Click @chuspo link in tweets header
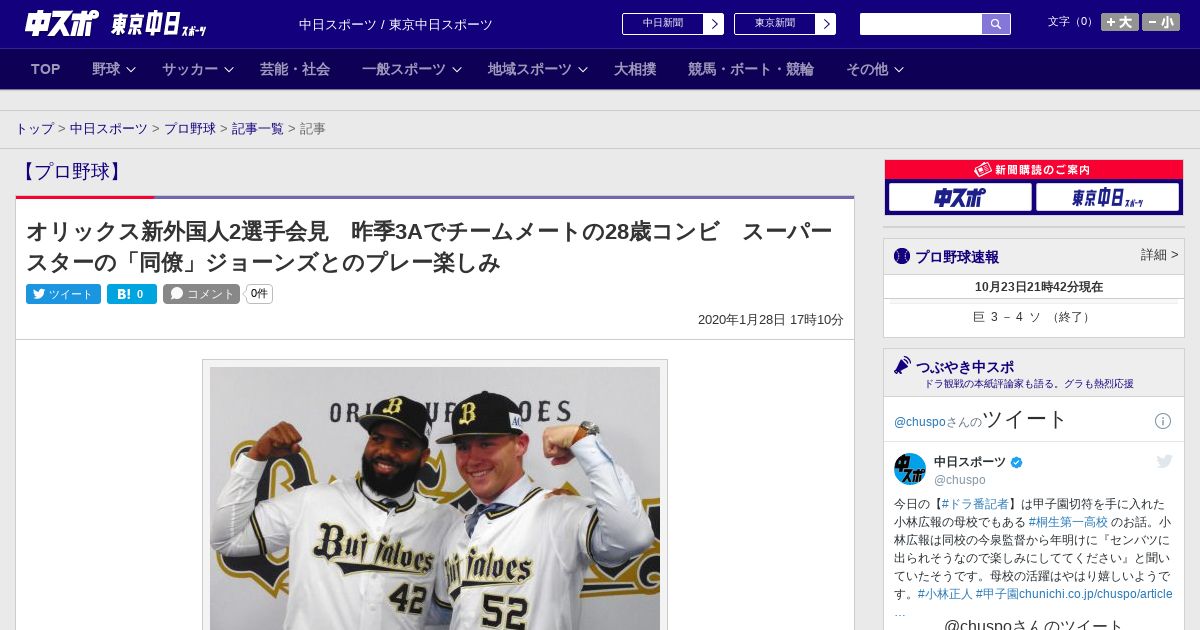The image size is (1200, 630). (919, 422)
